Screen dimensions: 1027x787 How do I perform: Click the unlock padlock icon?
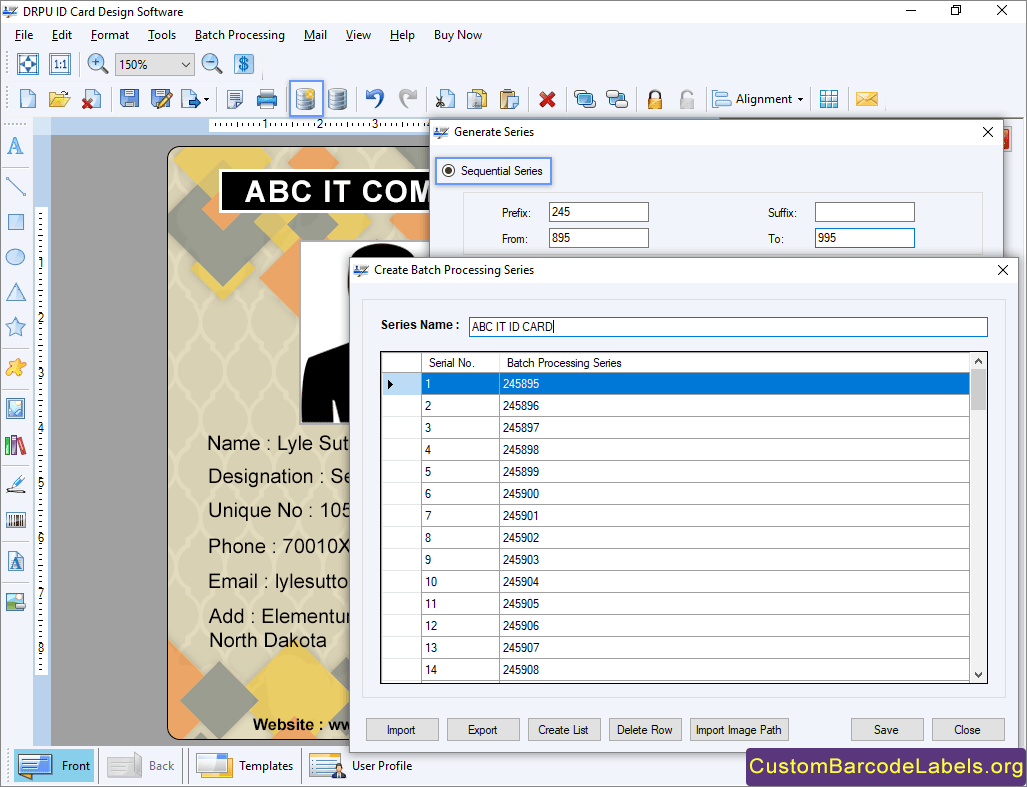click(686, 99)
